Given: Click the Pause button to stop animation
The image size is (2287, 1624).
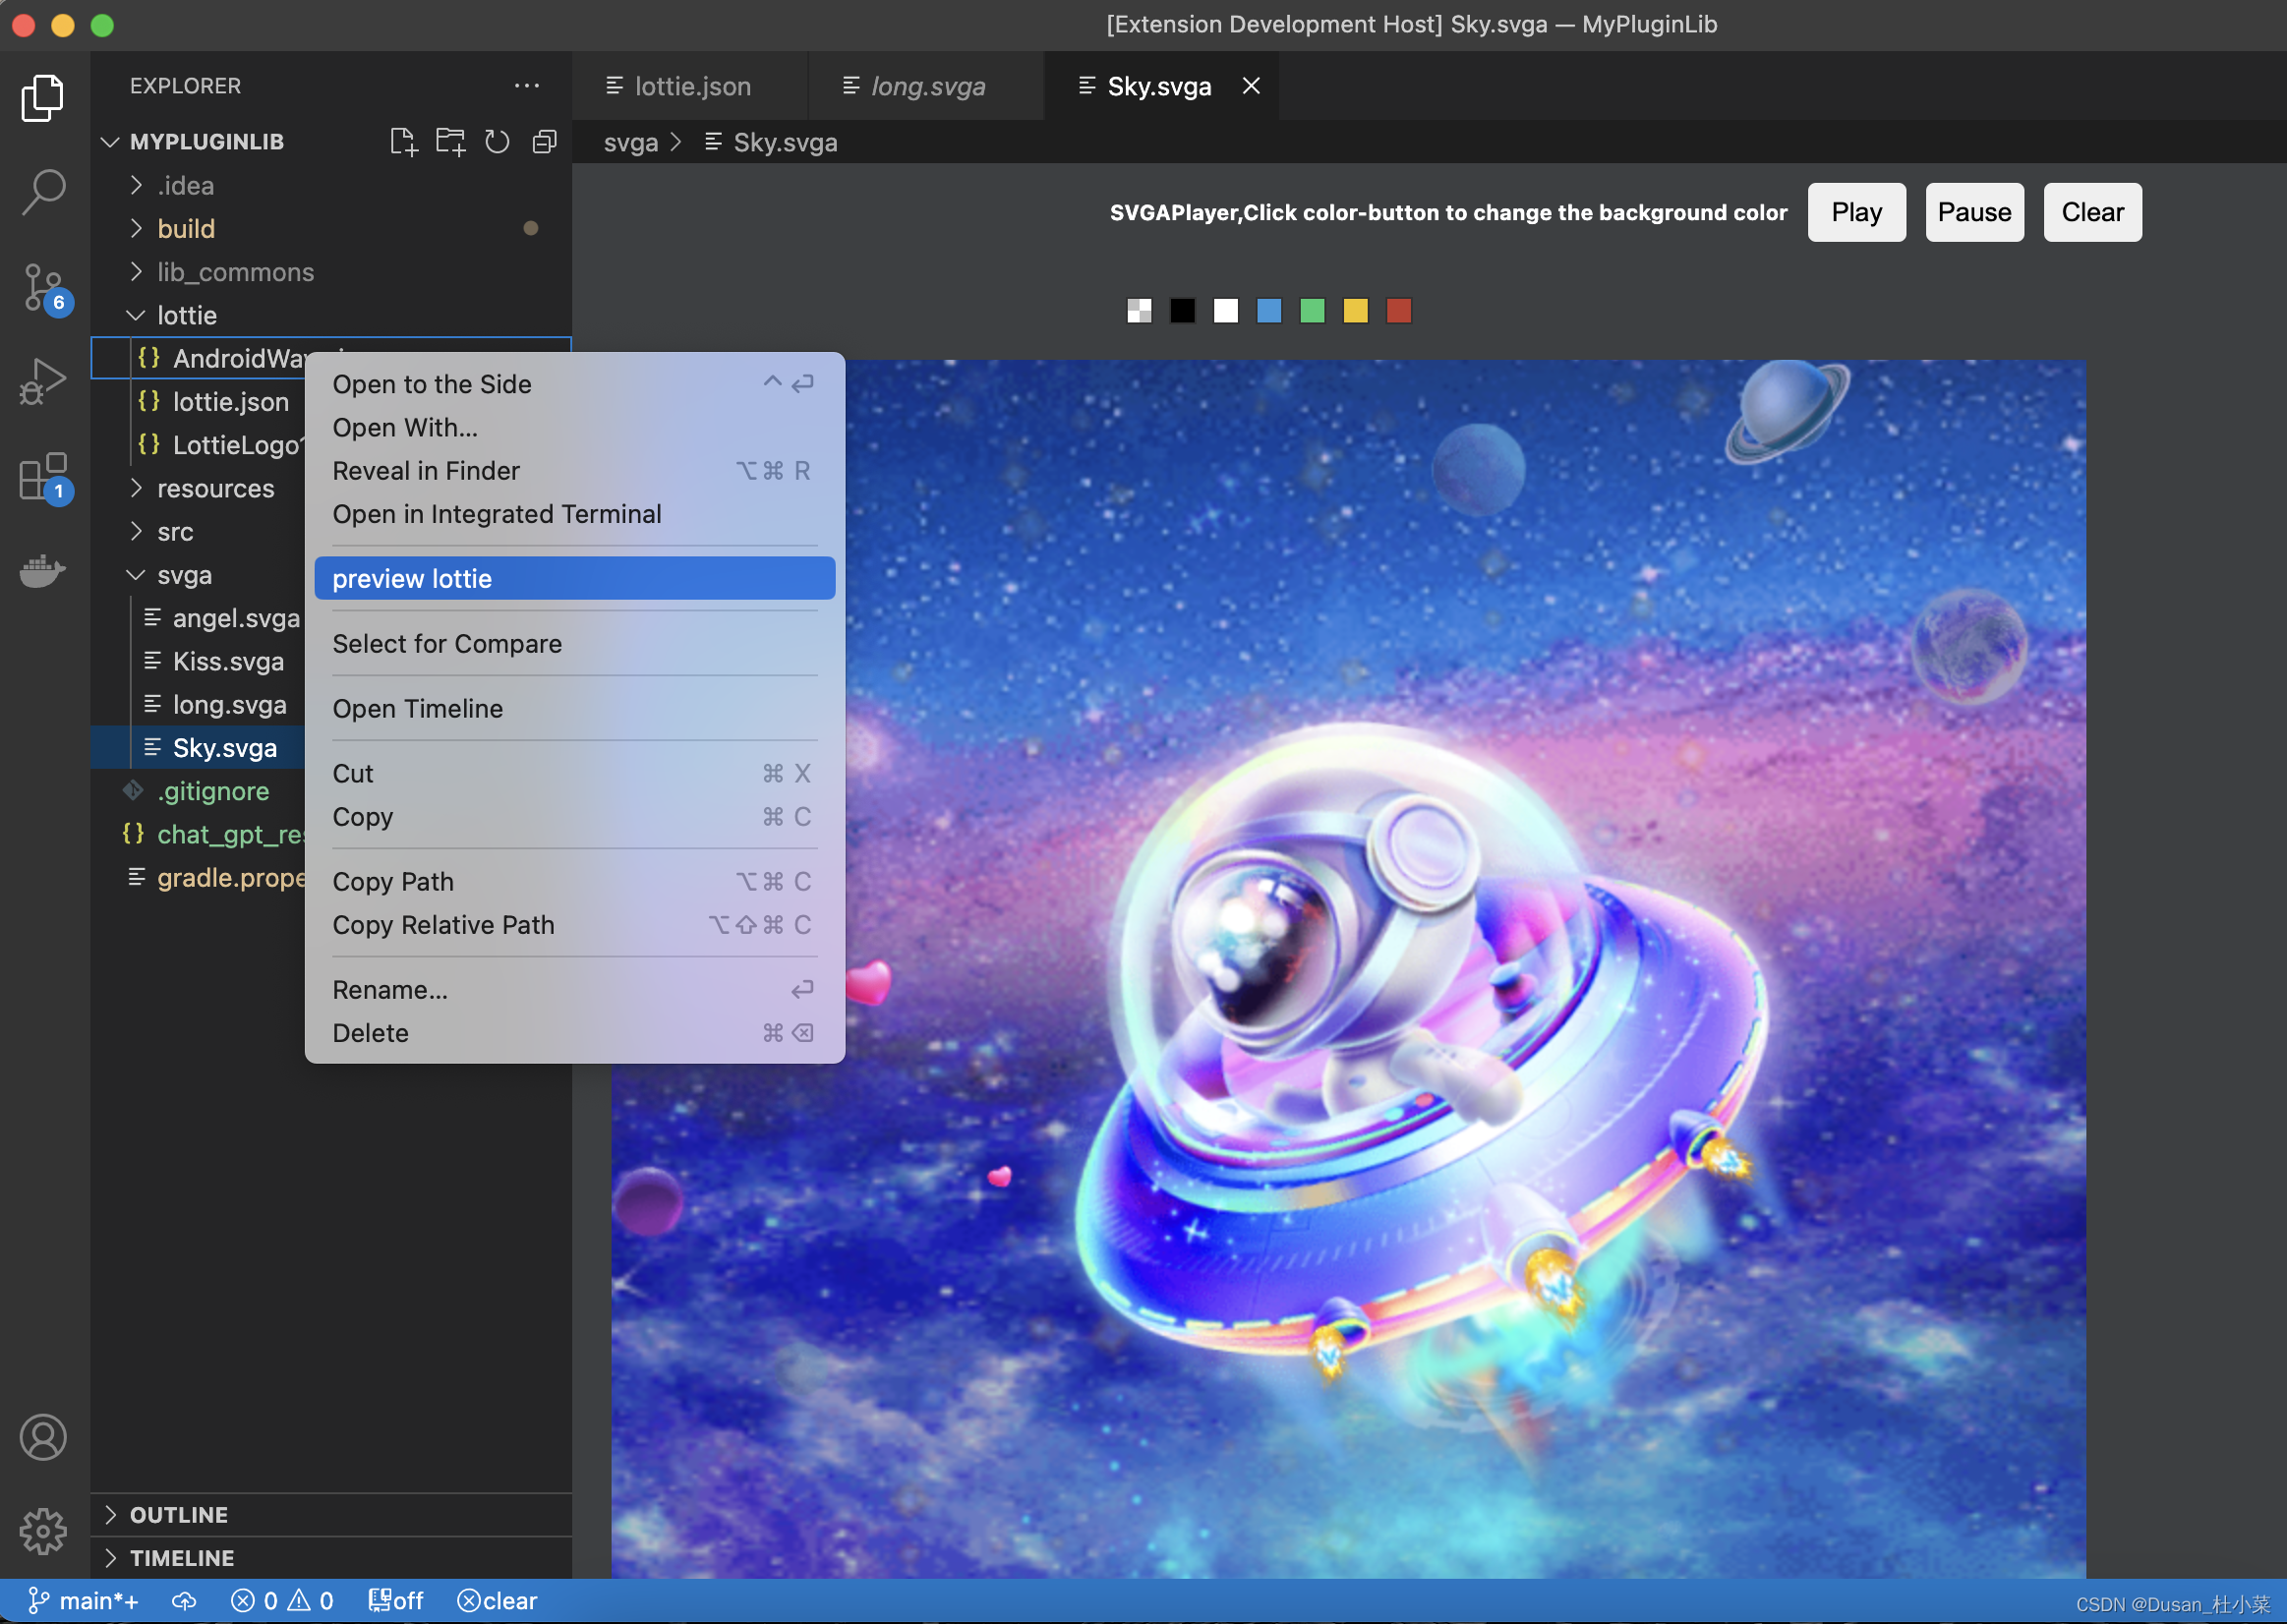Looking at the screenshot, I should tap(1974, 211).
